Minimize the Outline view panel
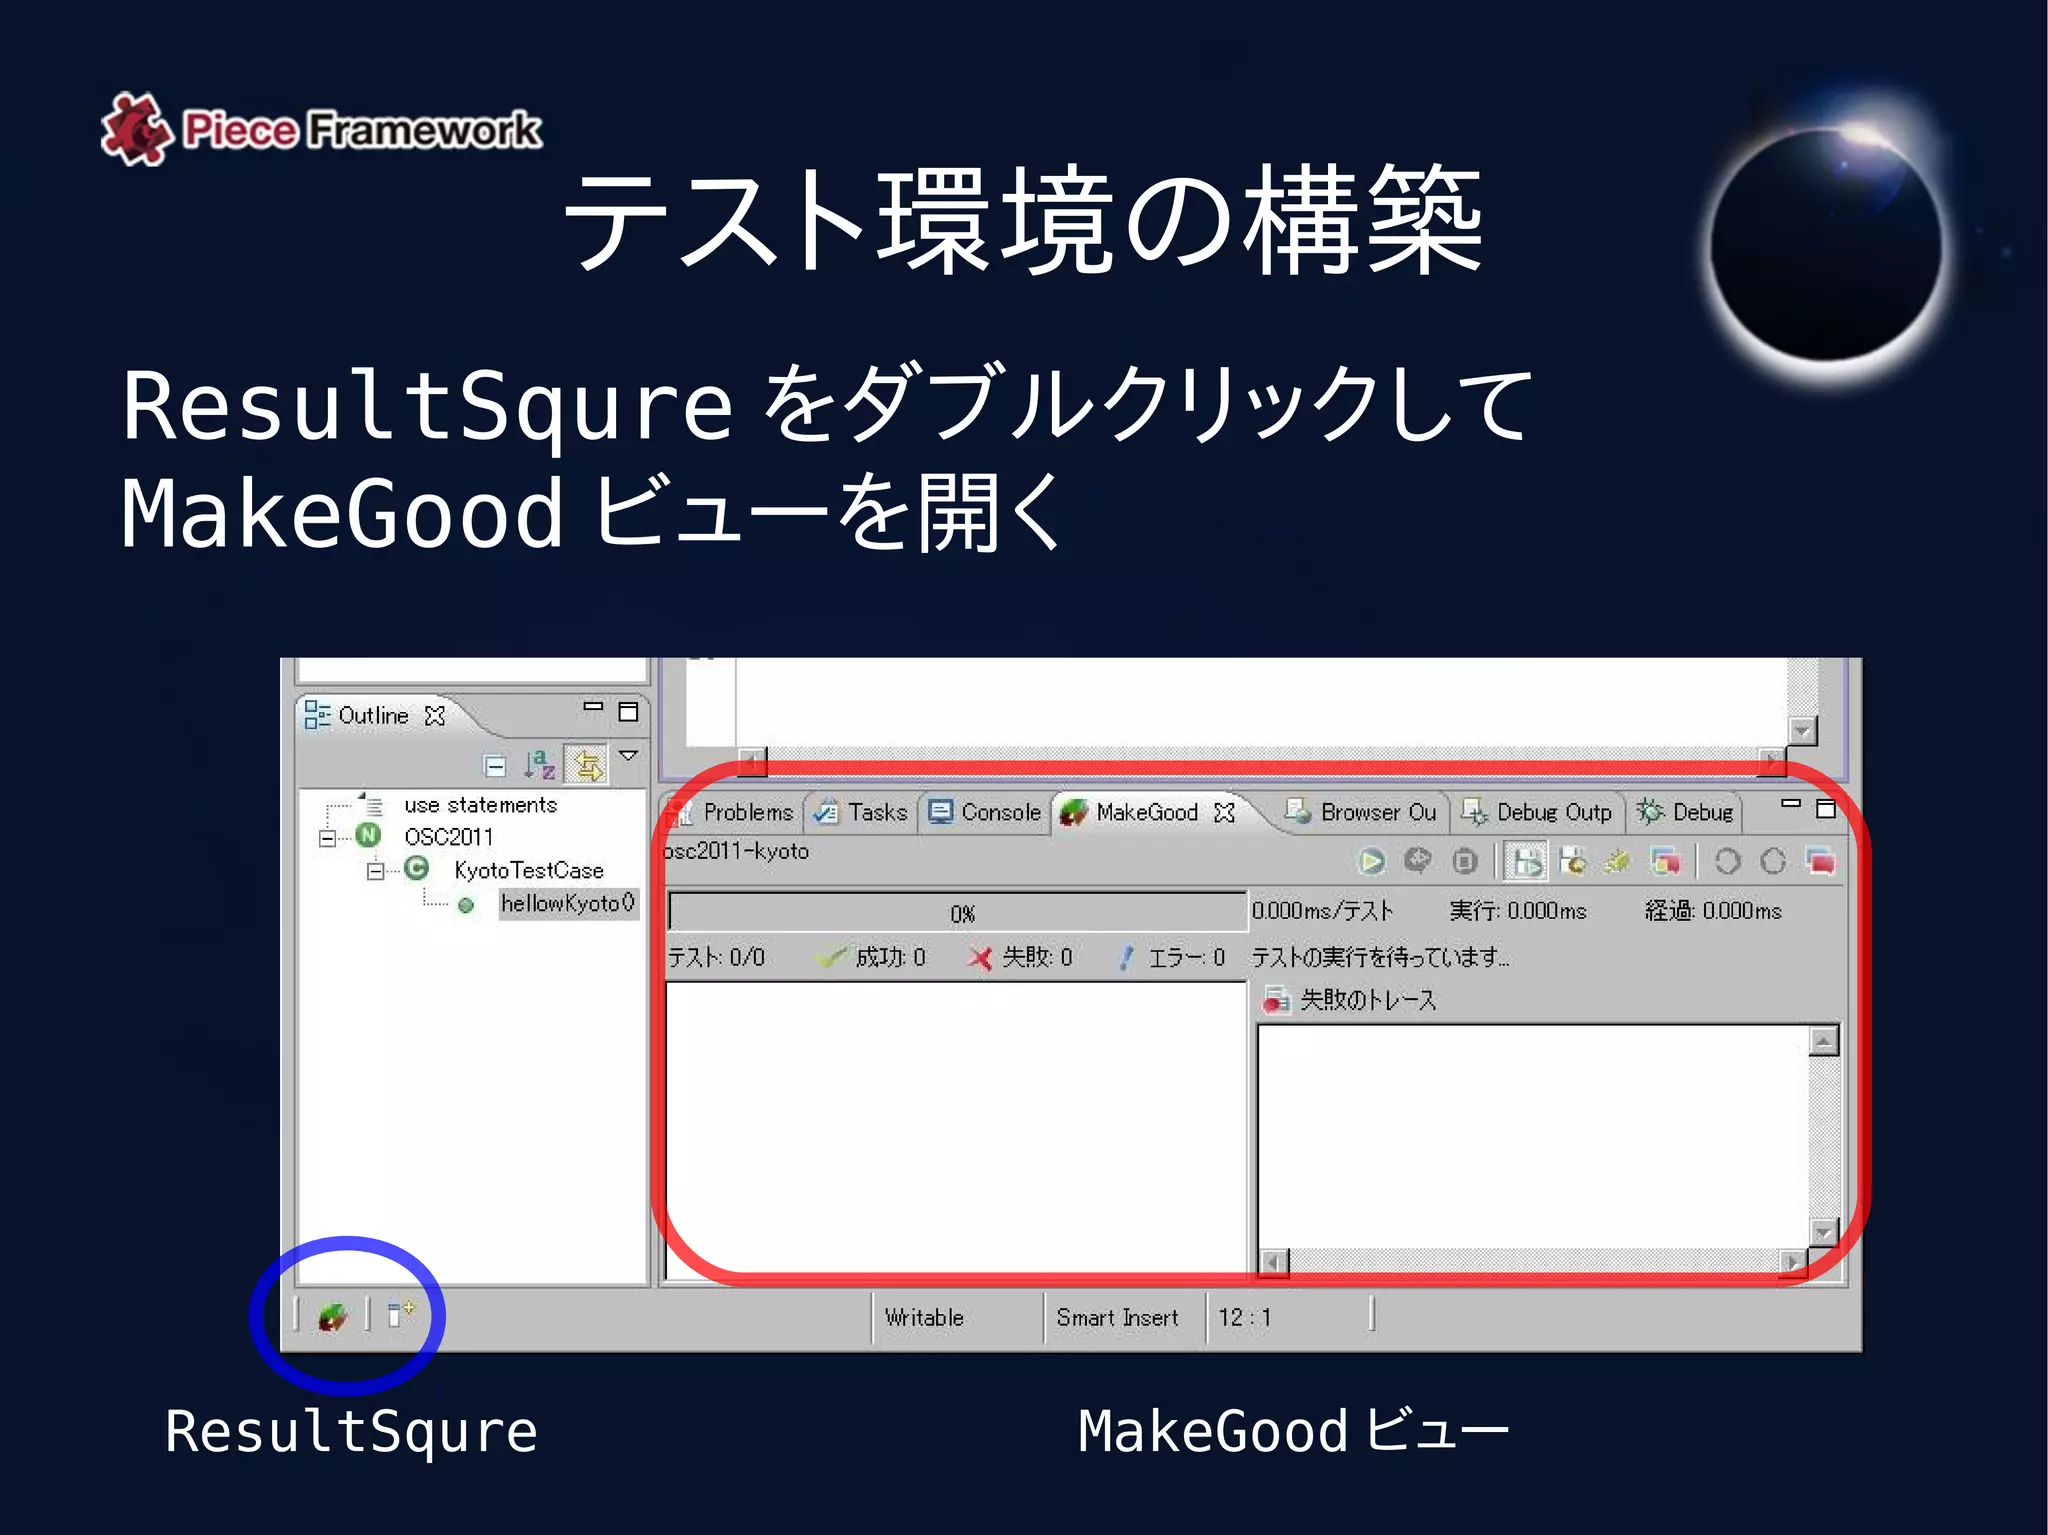This screenshot has width=2048, height=1535. [x=593, y=706]
